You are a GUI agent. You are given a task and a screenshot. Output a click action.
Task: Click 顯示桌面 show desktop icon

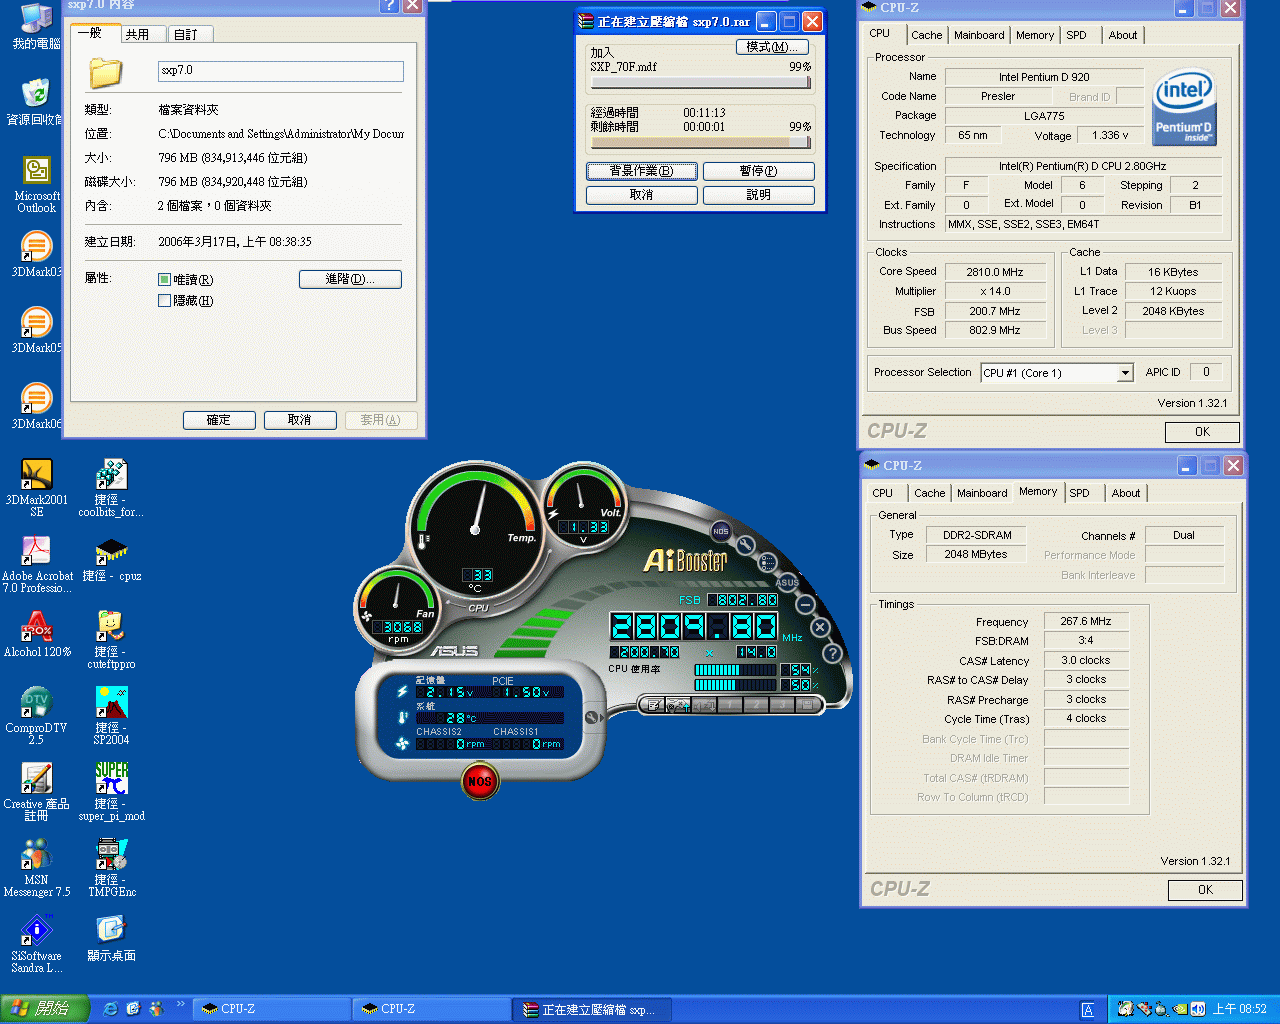coord(112,938)
